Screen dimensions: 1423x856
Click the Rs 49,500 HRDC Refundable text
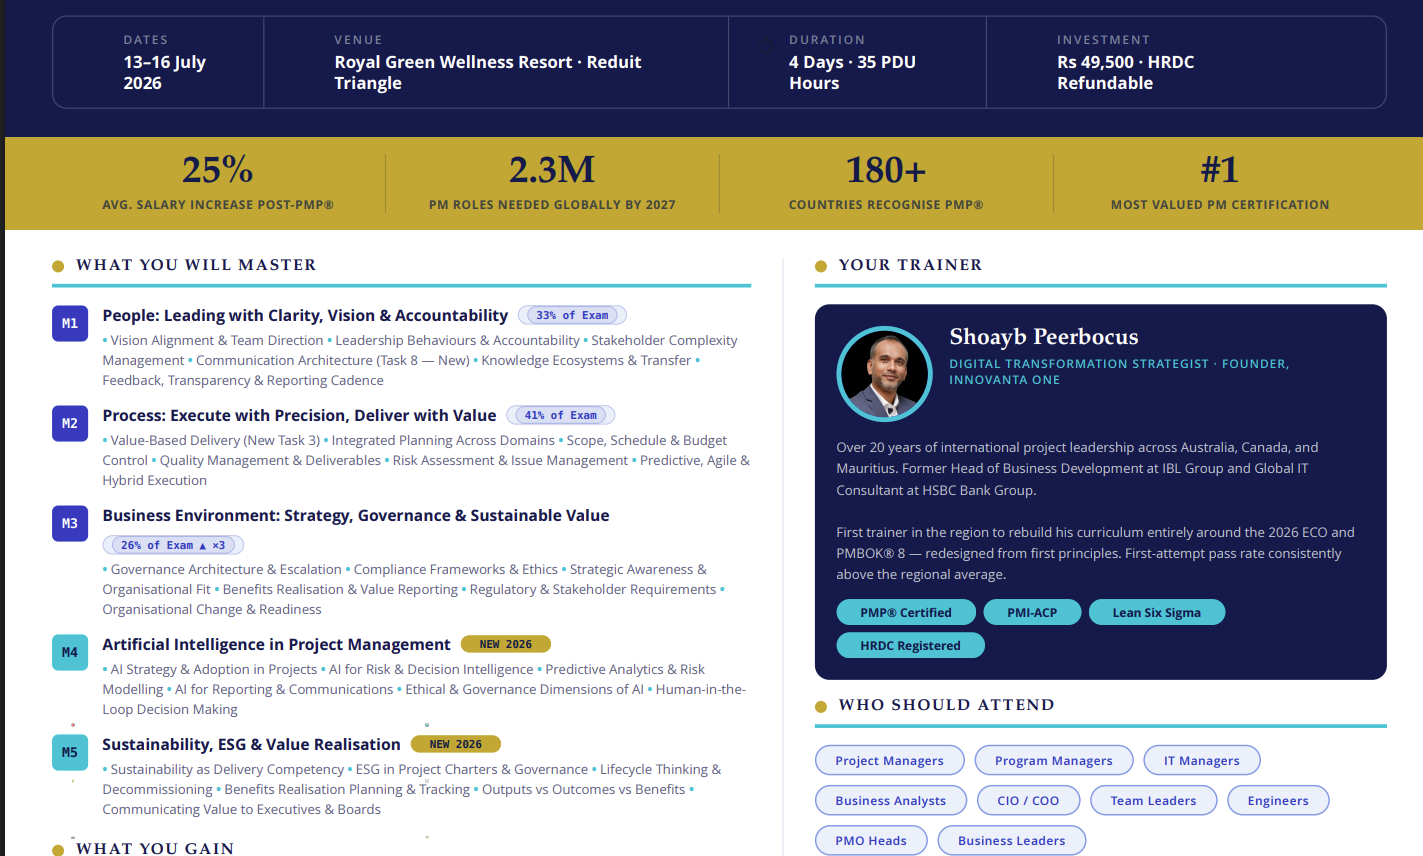(x=1126, y=72)
